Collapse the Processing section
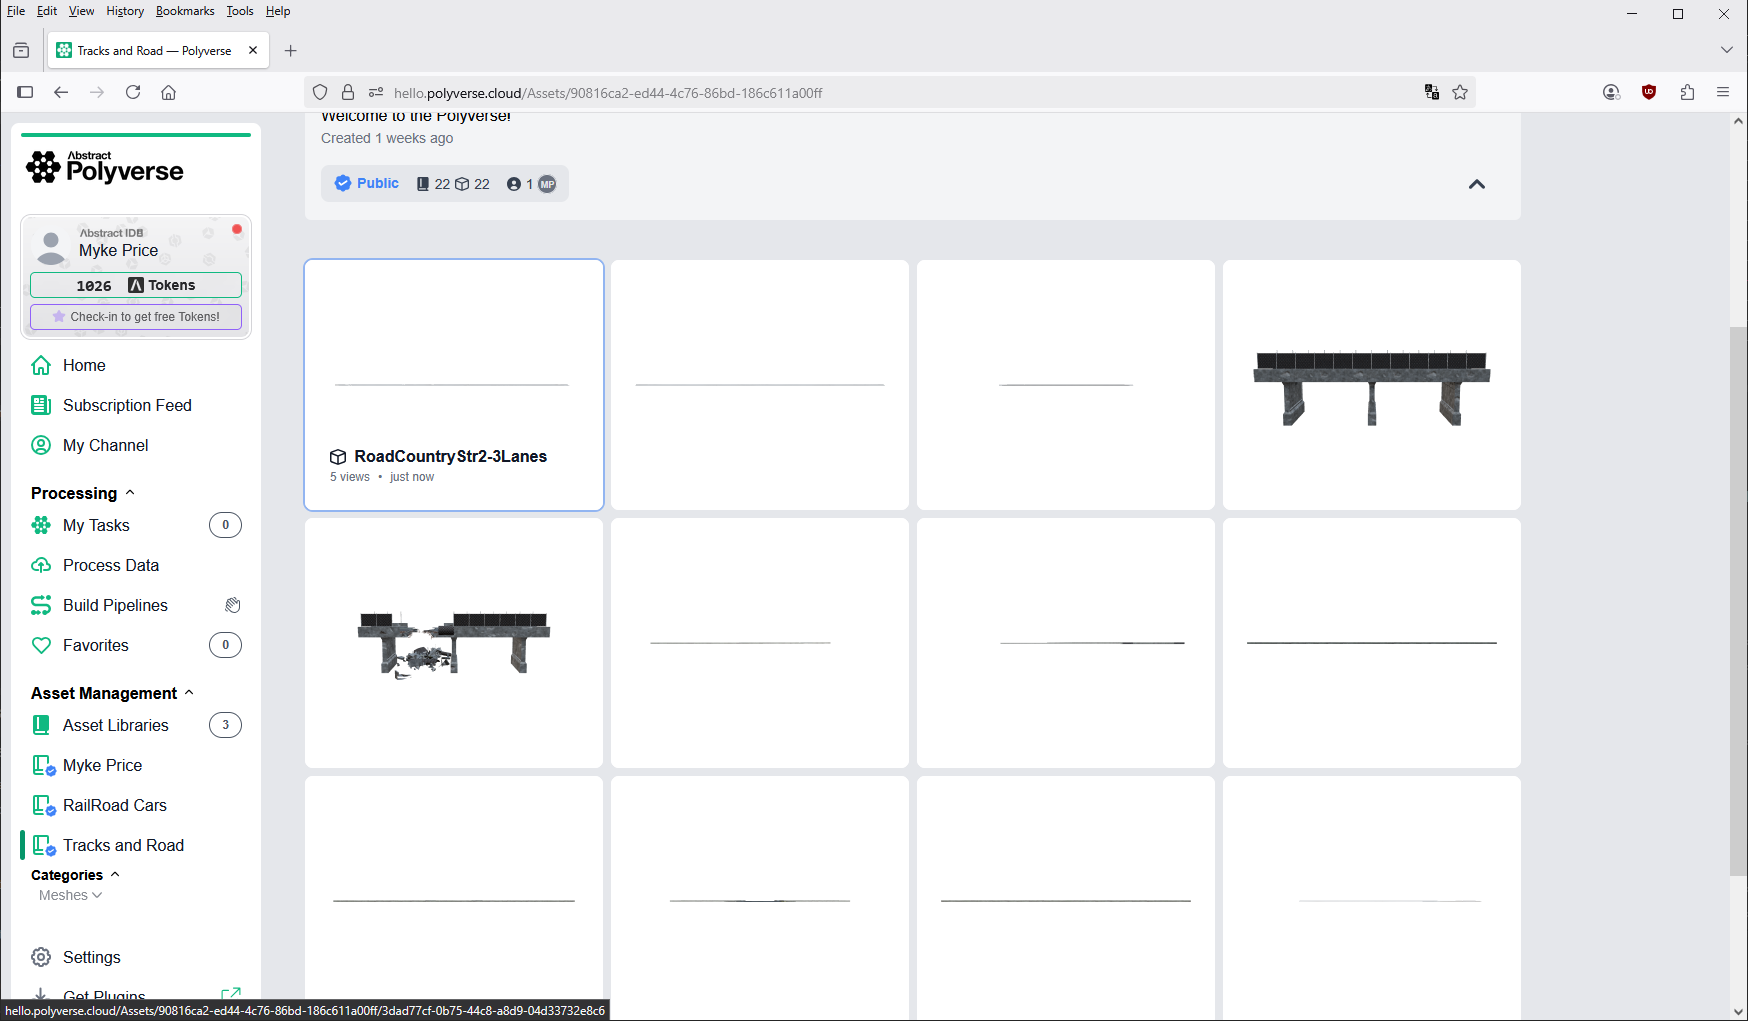Image resolution: width=1748 pixels, height=1021 pixels. (130, 493)
